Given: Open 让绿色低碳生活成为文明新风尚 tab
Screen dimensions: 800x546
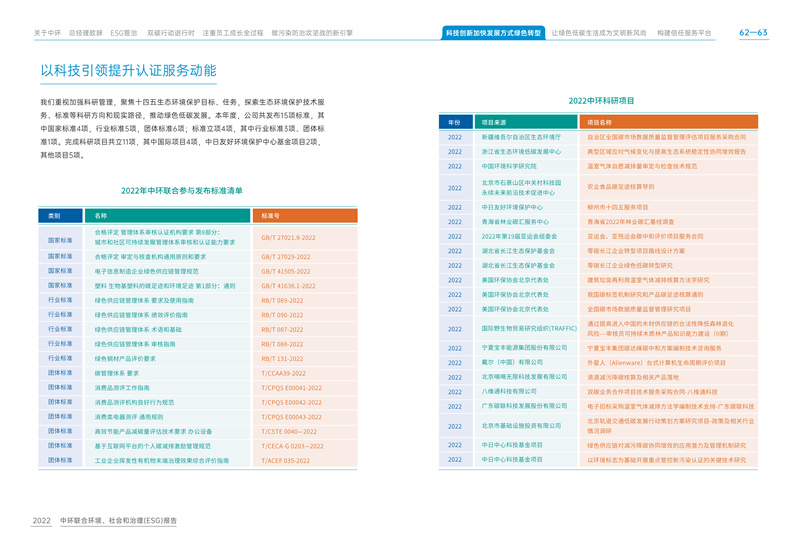Looking at the screenshot, I should point(598,33).
